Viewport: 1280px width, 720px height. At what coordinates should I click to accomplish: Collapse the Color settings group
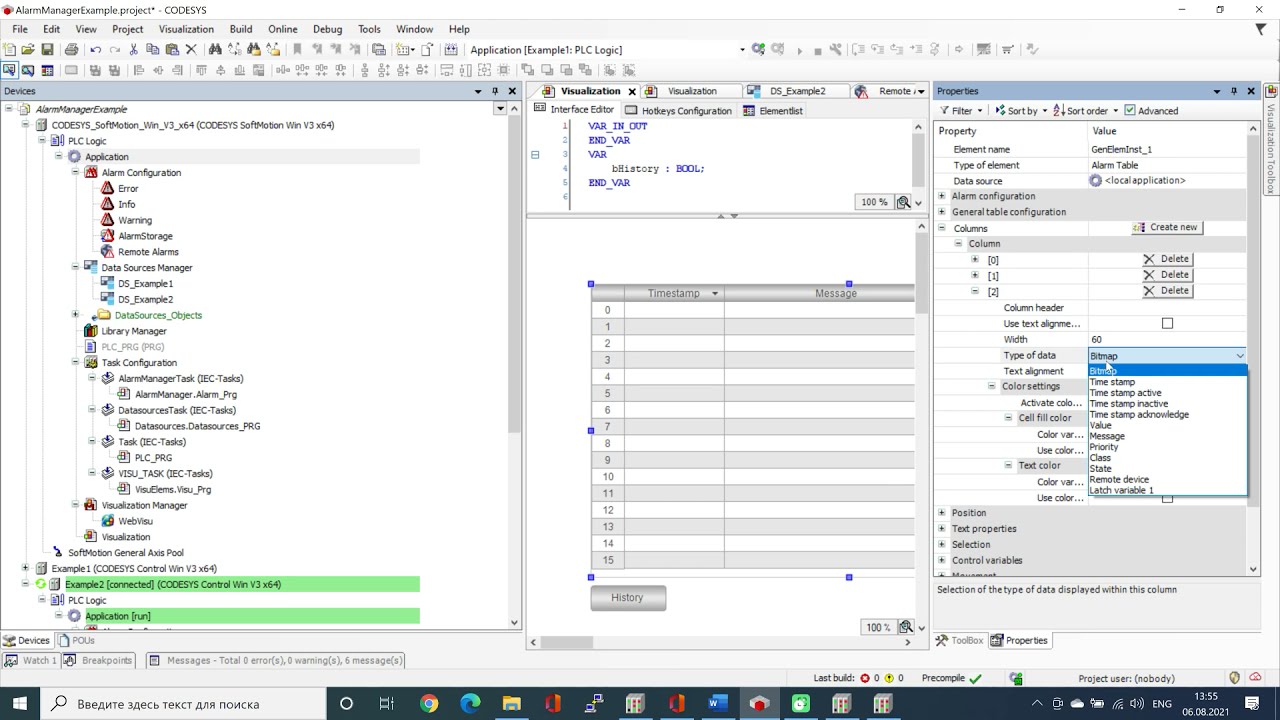(x=992, y=386)
